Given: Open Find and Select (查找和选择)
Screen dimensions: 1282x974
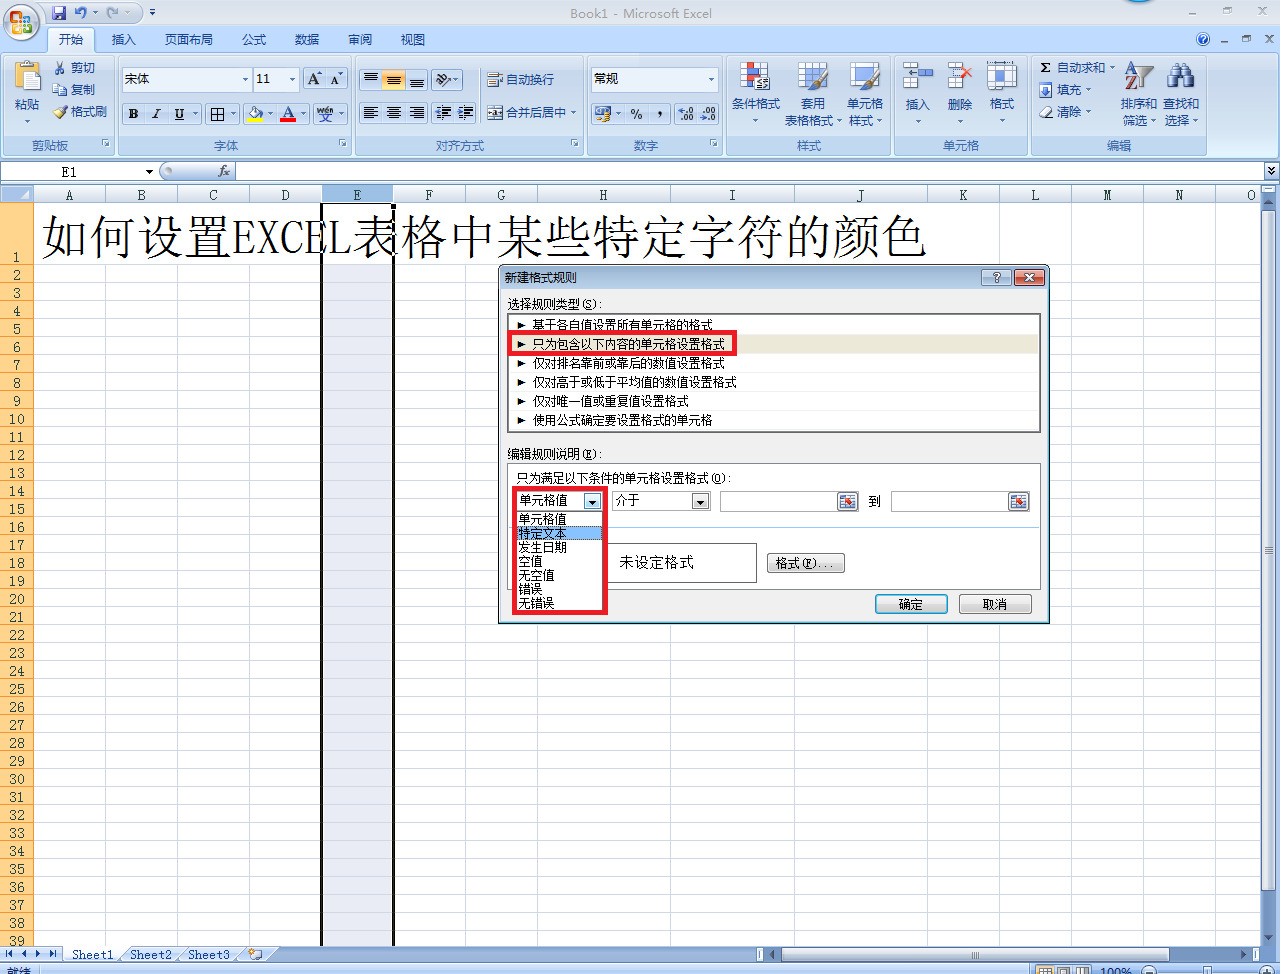Looking at the screenshot, I should click(x=1180, y=93).
